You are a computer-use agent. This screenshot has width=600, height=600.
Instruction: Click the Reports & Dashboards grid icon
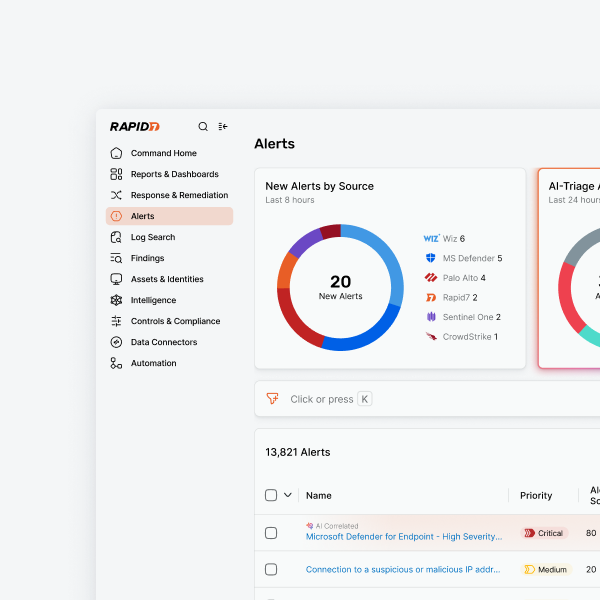pyautogui.click(x=116, y=174)
